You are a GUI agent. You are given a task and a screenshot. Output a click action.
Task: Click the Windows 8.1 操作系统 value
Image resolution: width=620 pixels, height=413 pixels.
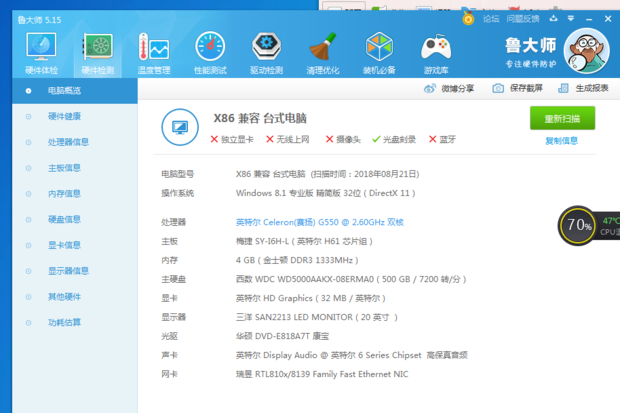pyautogui.click(x=325, y=193)
